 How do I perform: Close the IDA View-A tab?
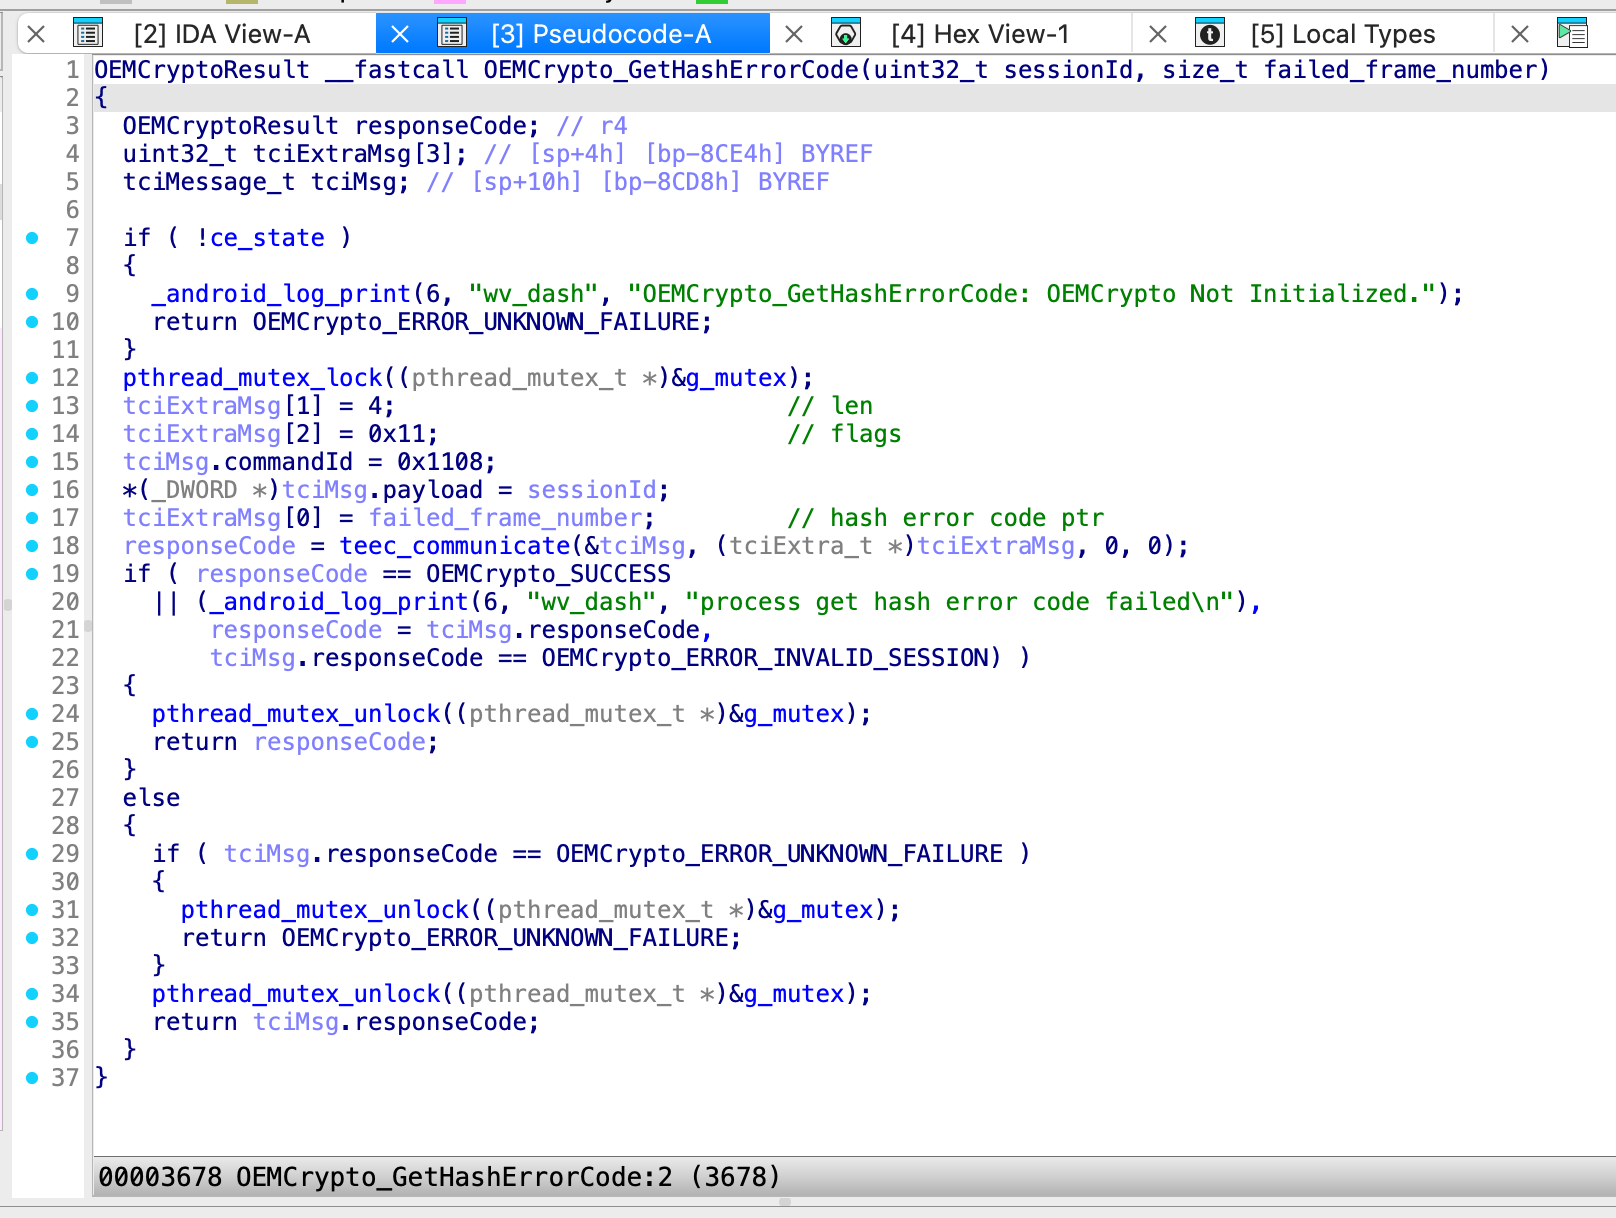click(37, 32)
